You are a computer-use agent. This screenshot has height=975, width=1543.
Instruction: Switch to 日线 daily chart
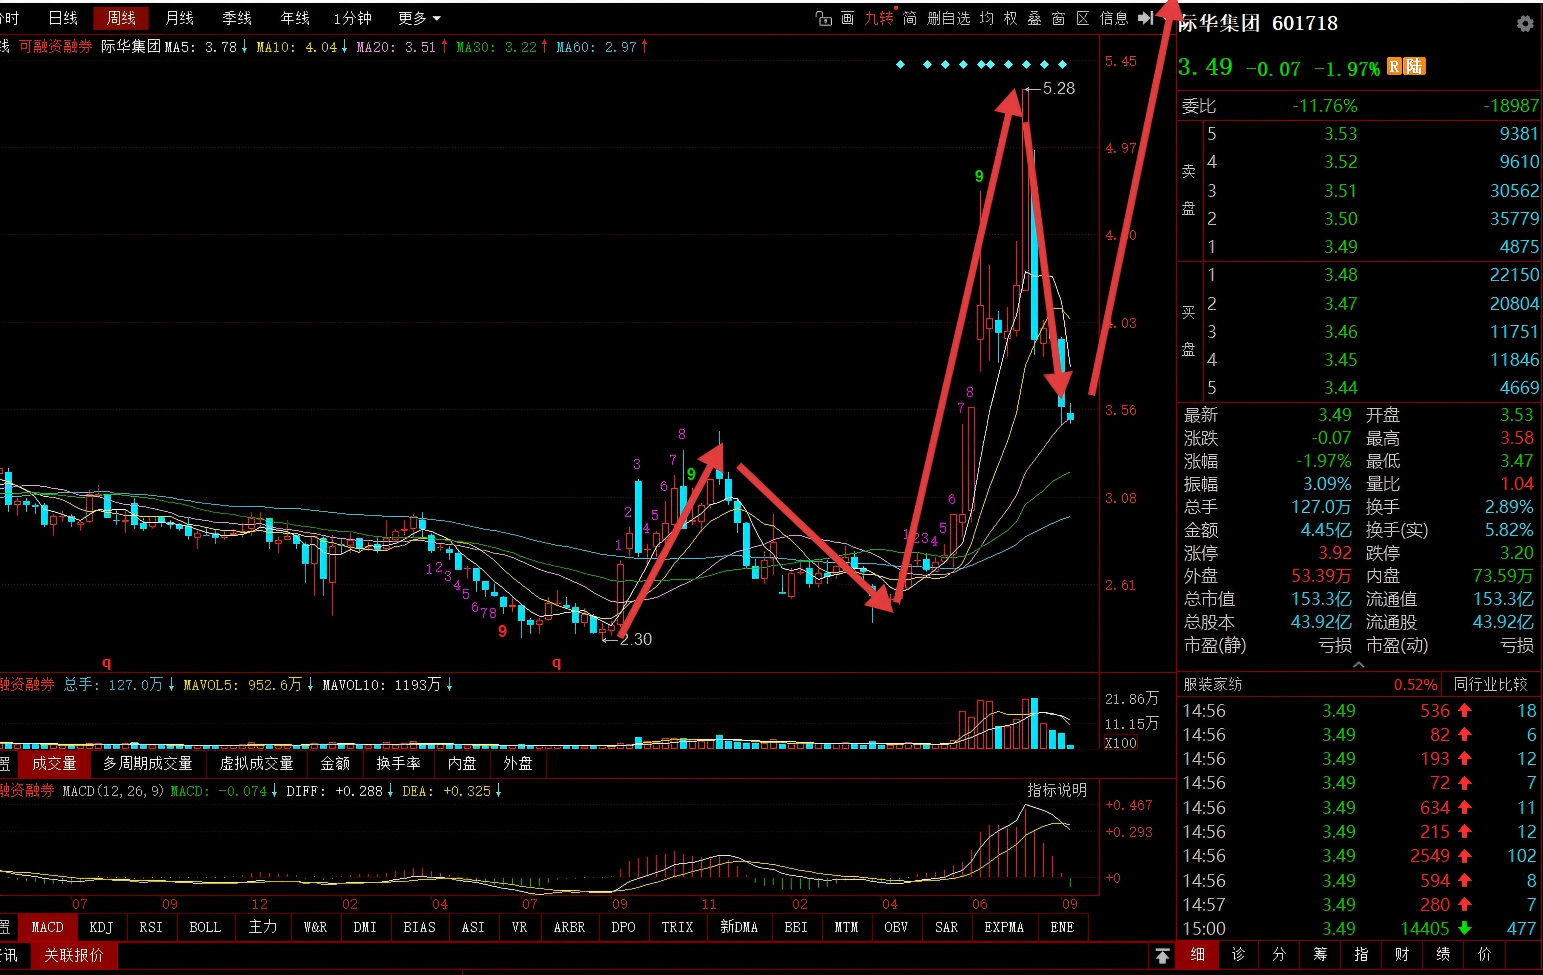pos(63,18)
